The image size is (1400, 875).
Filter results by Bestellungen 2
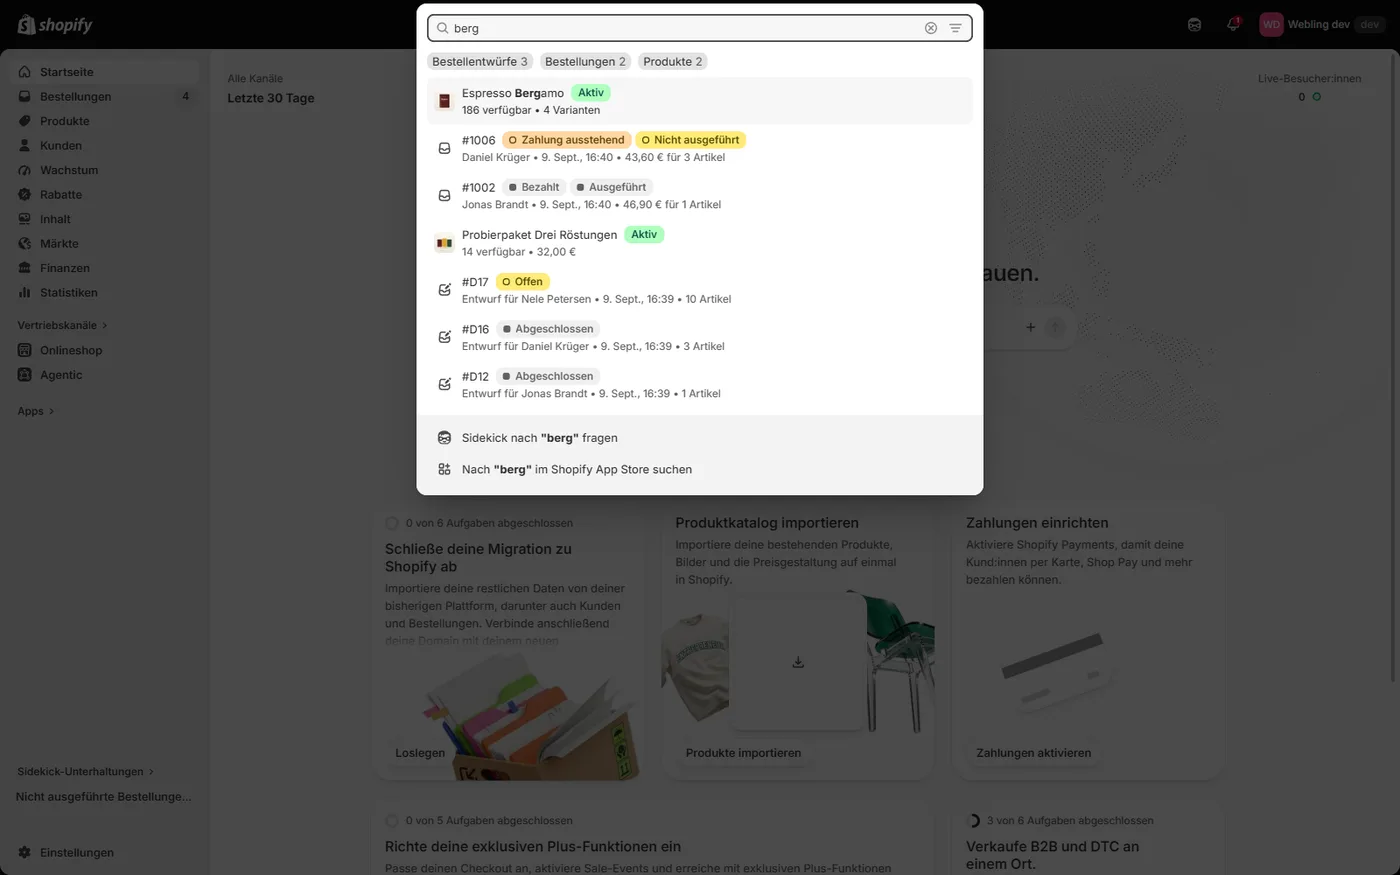point(585,62)
